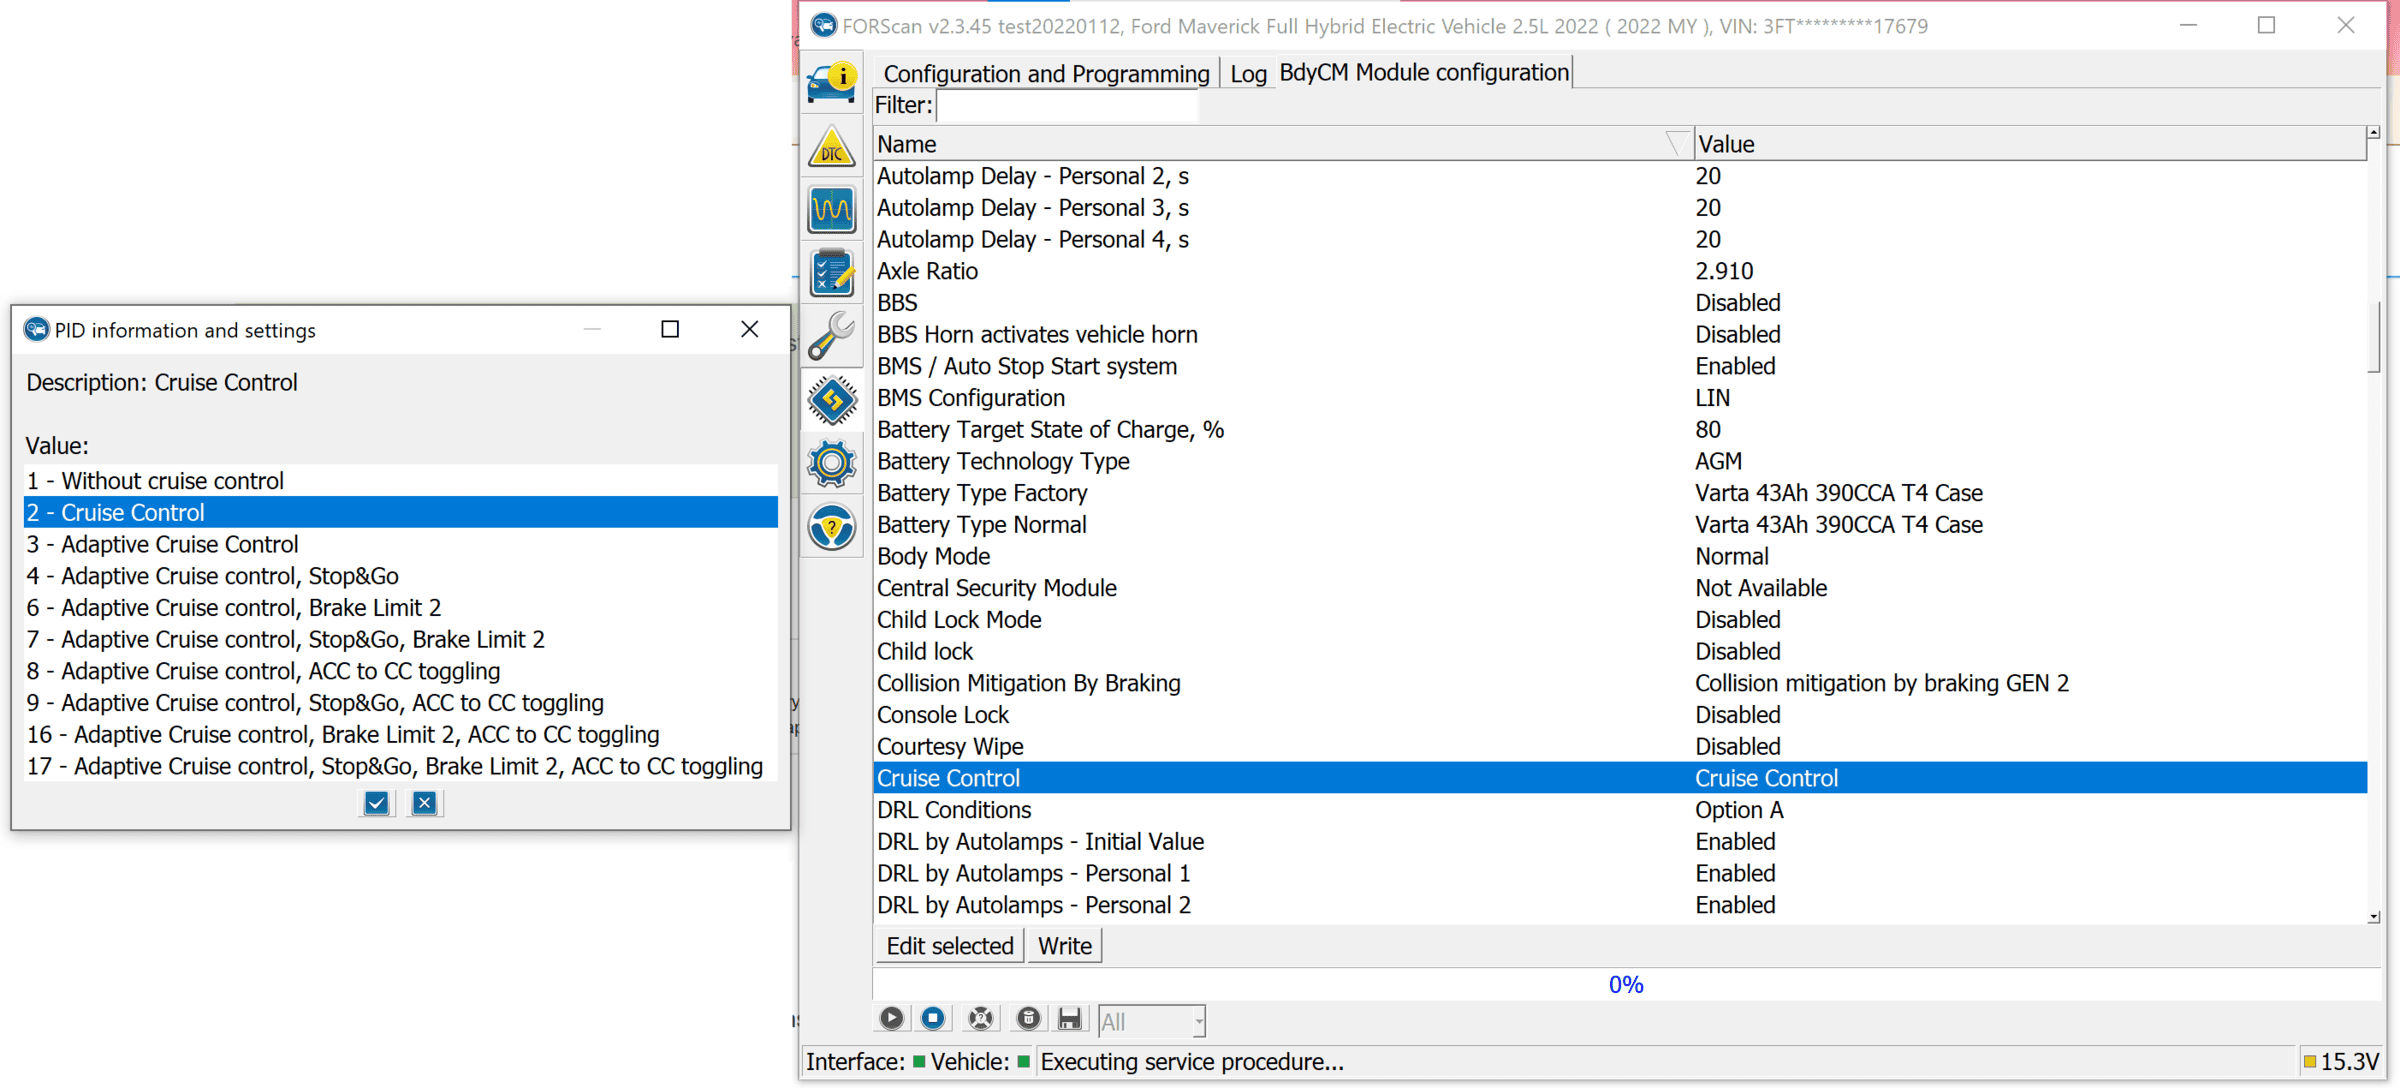Image resolution: width=2400 pixels, height=1088 pixels.
Task: Select the Battery Target State of Charge row
Action: point(1620,430)
